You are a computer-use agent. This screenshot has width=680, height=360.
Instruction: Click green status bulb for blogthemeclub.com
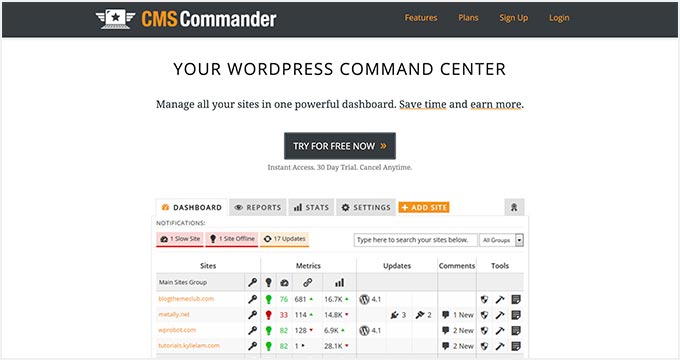(268, 299)
